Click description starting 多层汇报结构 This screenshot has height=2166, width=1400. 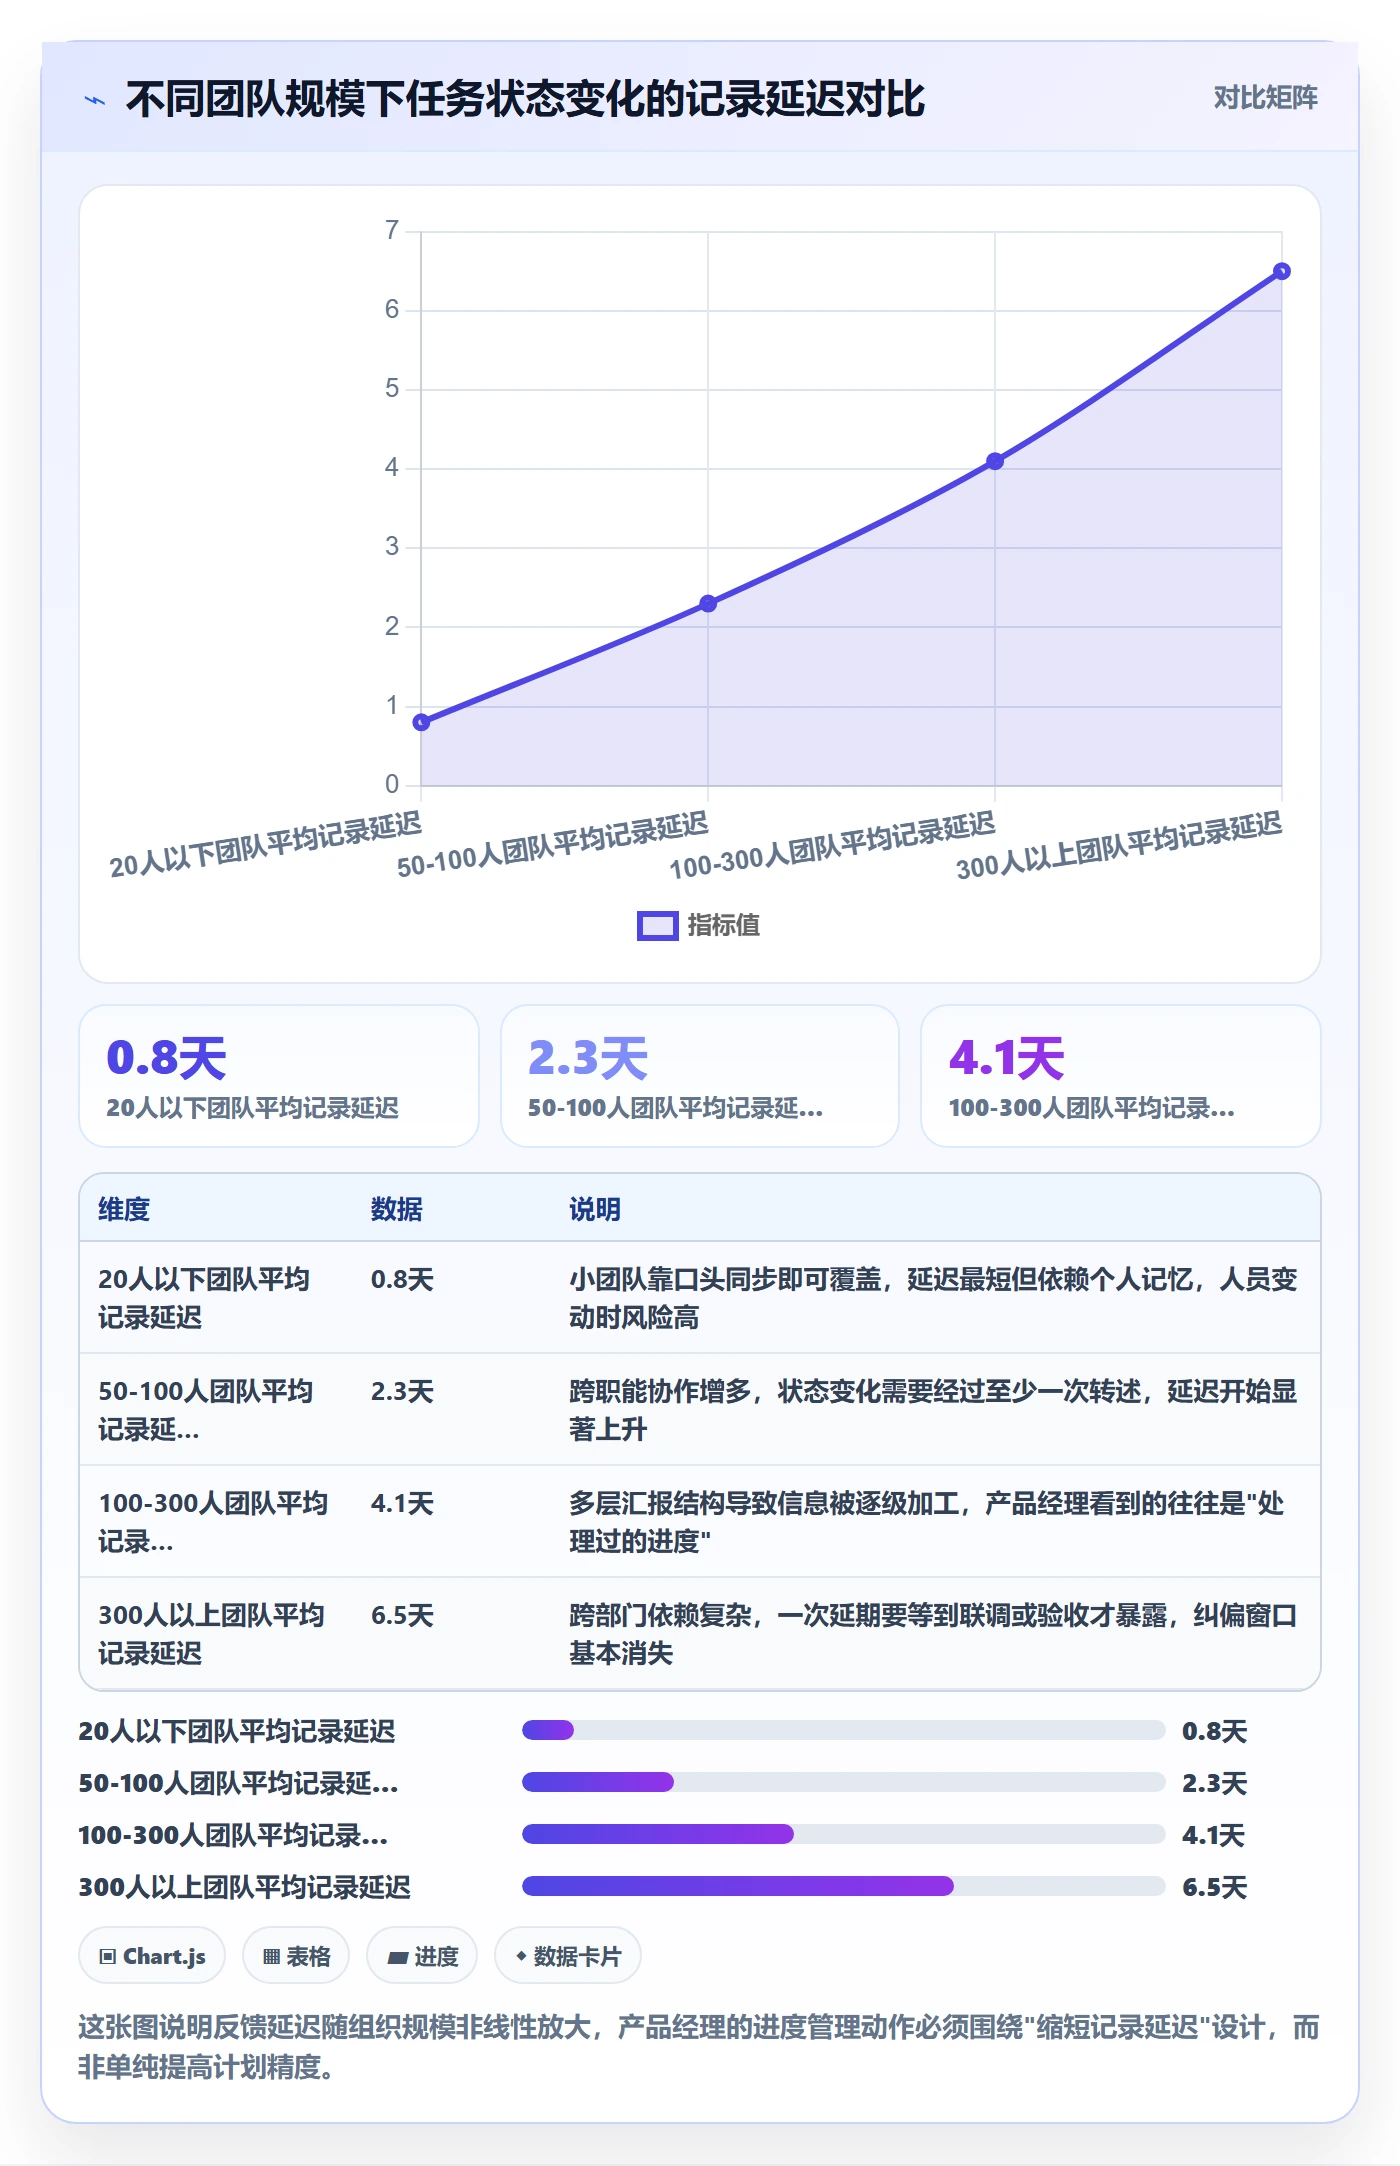(x=928, y=1522)
